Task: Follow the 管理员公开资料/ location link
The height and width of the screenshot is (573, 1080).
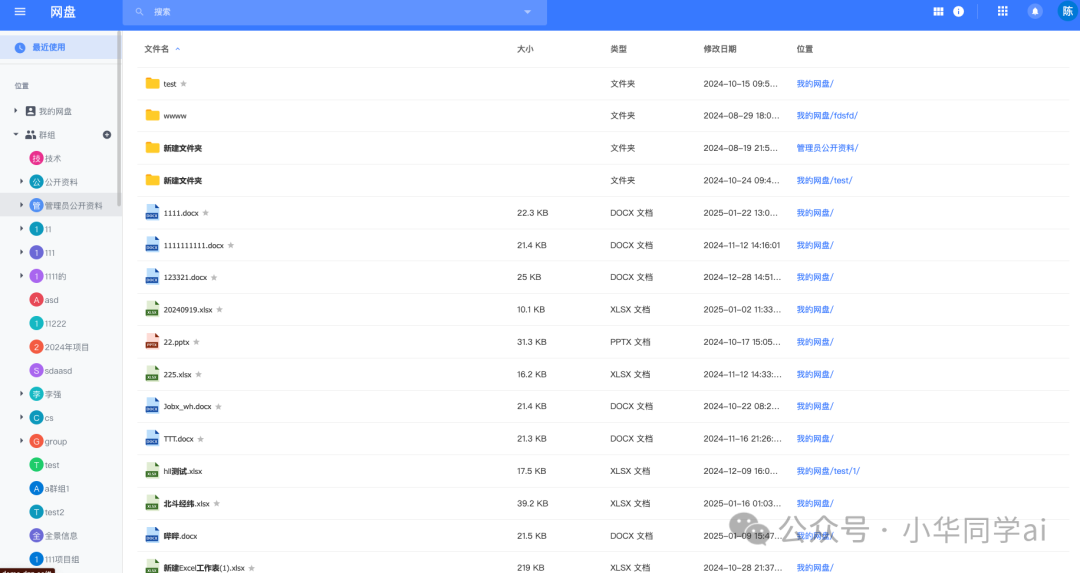Action: point(826,148)
